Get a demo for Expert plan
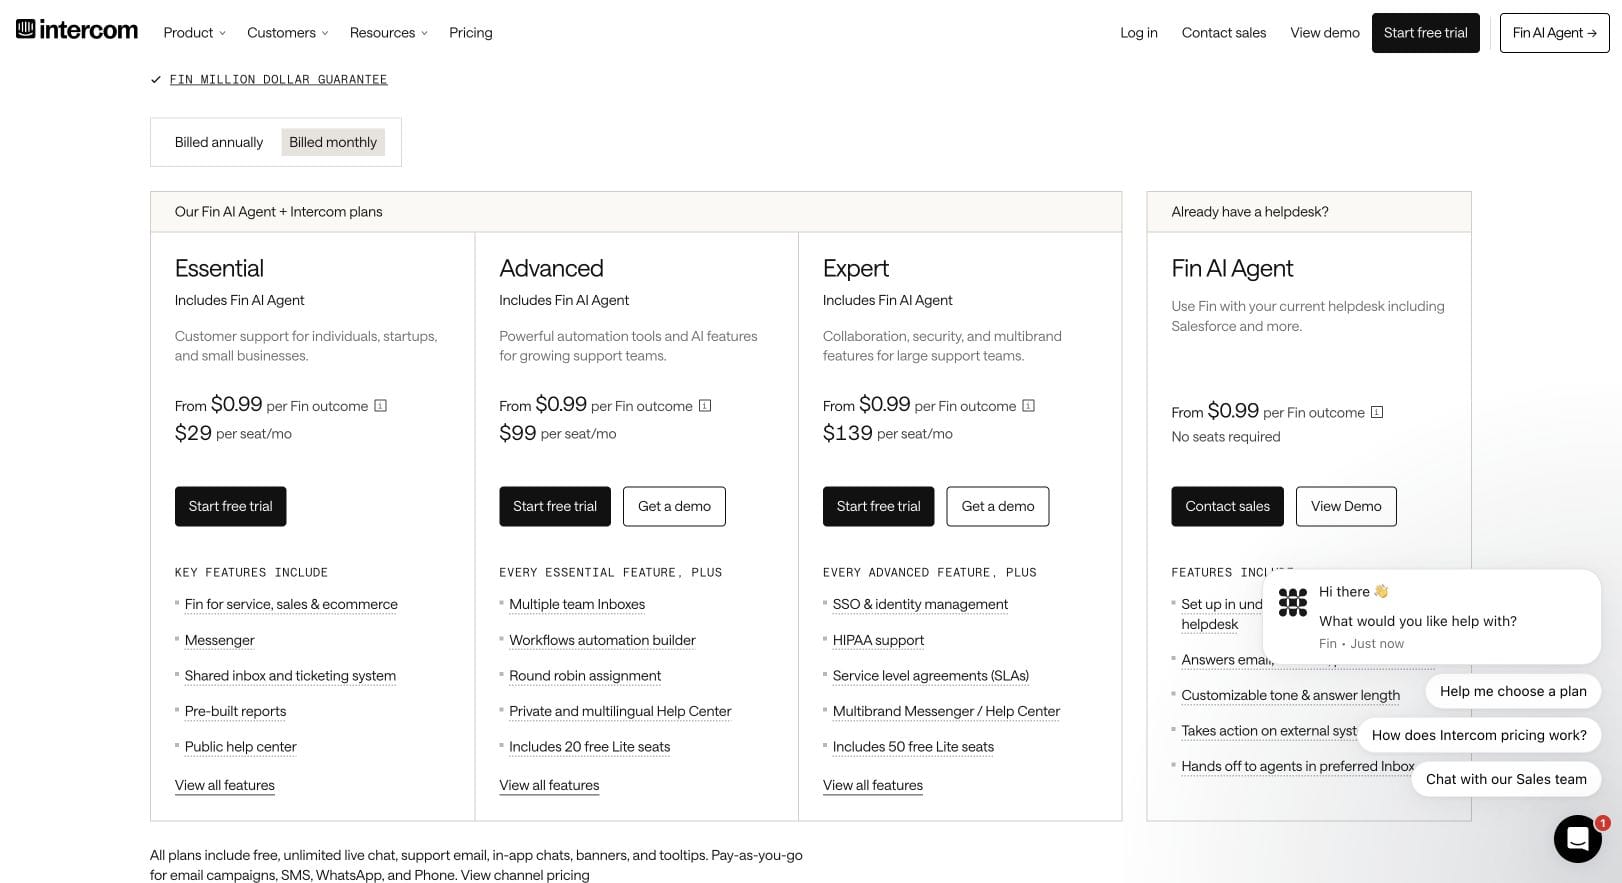Screen dimensions: 1622x883 [x=998, y=506]
